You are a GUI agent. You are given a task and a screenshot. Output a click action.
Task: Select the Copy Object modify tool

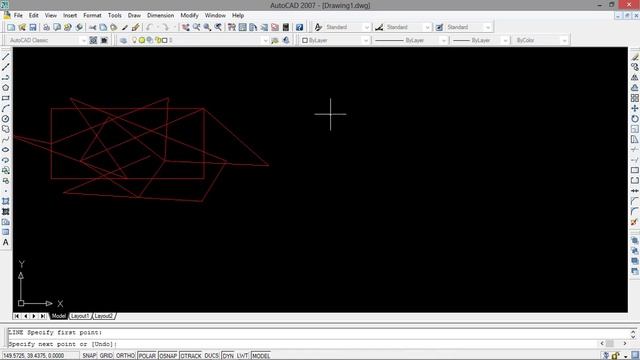634,67
